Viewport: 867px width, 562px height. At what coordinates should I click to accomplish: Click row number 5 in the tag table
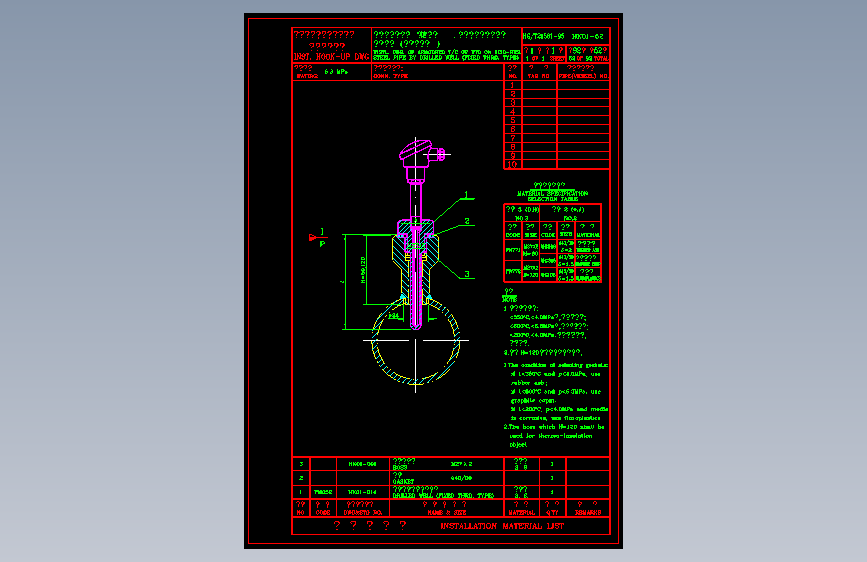513,120
